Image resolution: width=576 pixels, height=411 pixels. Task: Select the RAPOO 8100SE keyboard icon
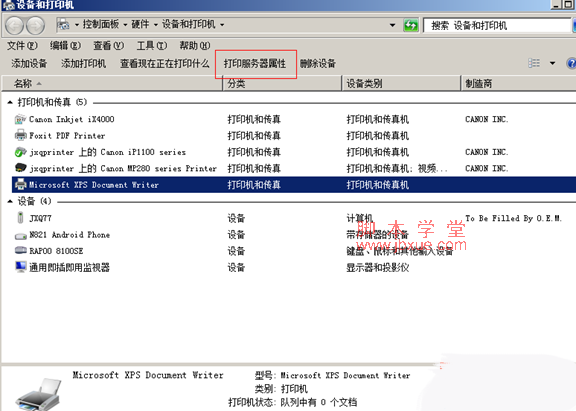pos(21,250)
